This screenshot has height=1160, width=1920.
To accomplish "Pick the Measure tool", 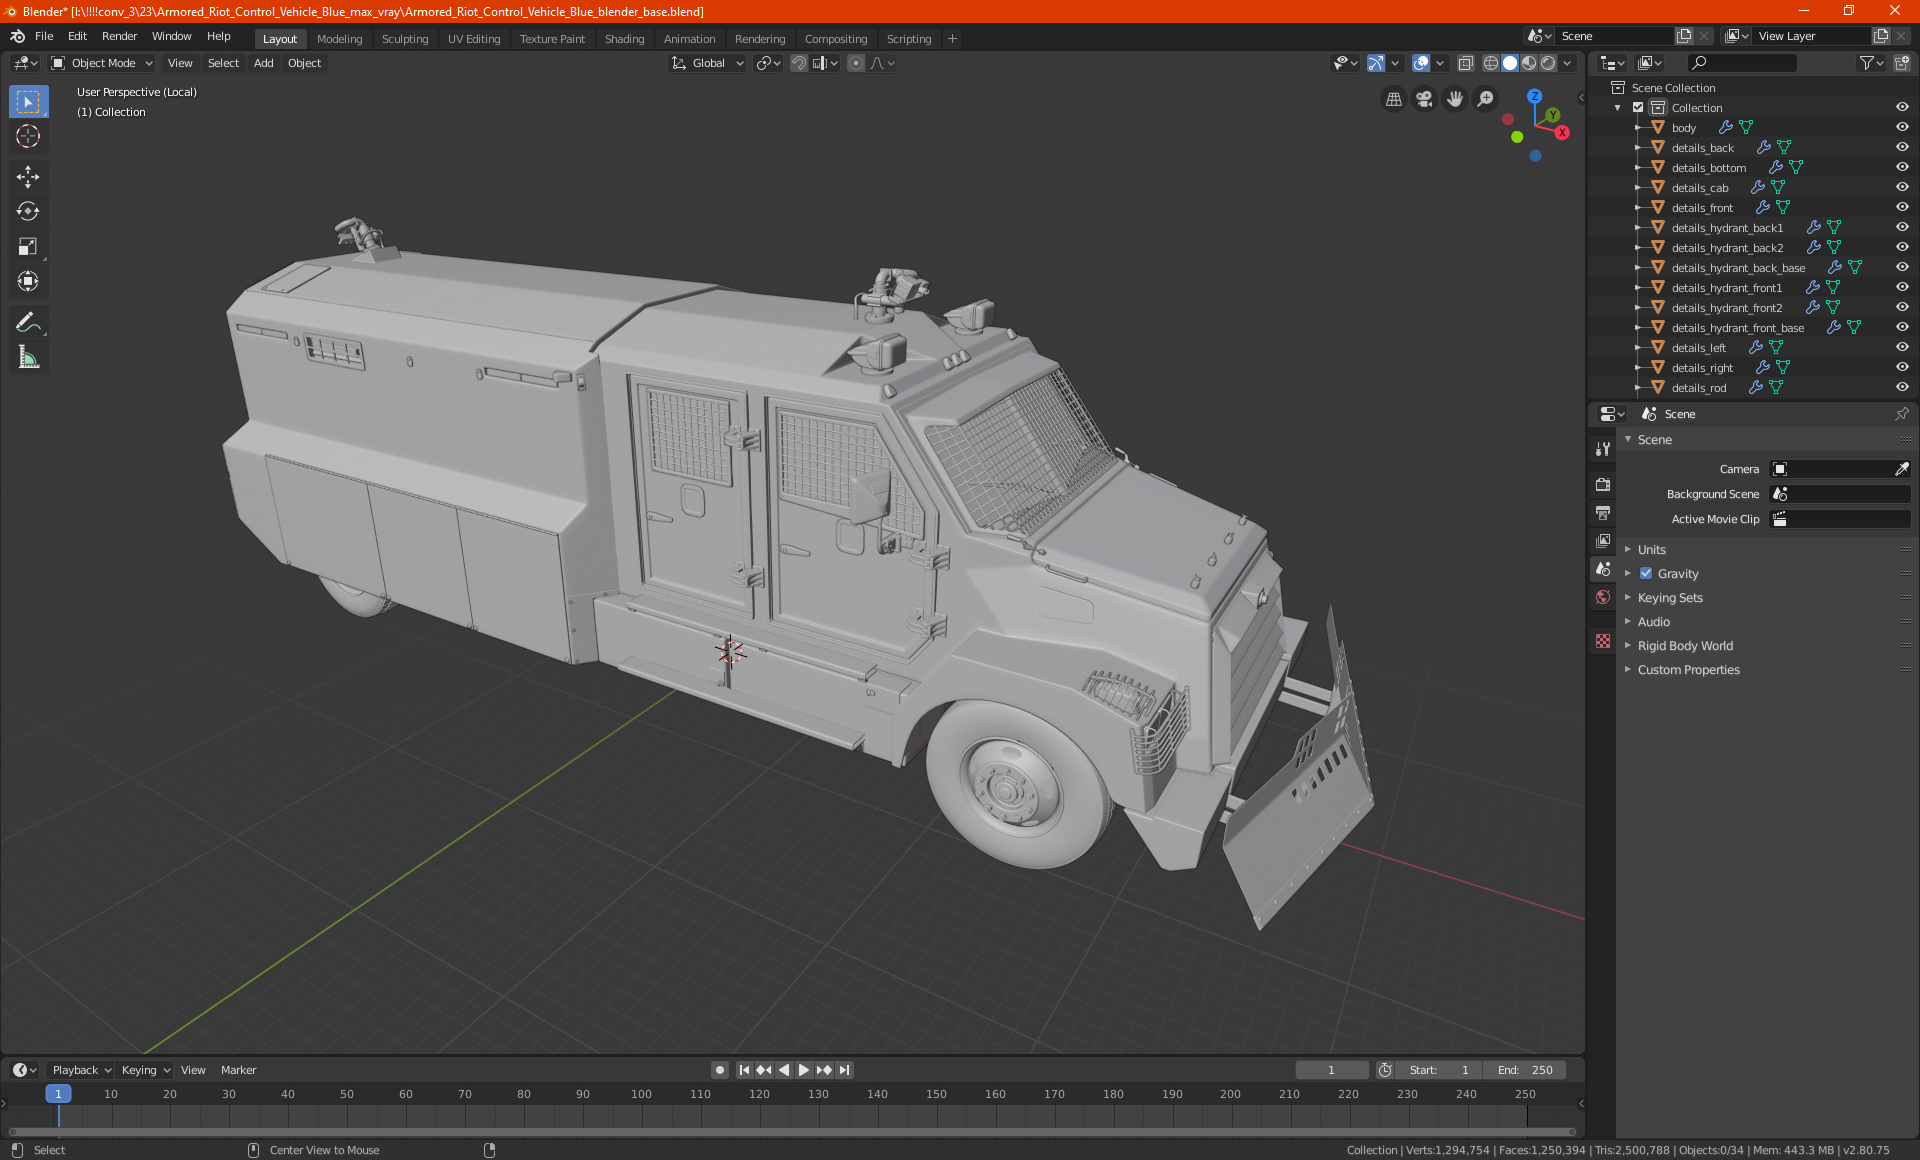I will click(28, 357).
